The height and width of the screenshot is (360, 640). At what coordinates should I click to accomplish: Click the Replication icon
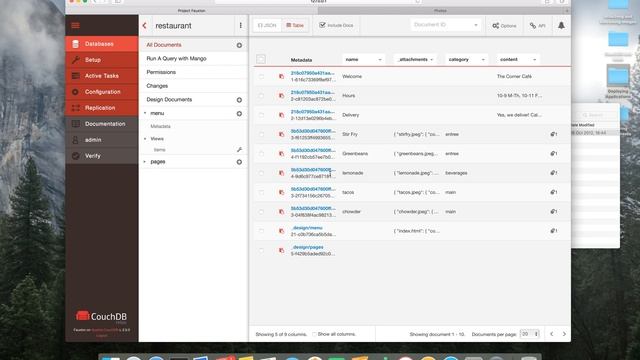pos(76,108)
